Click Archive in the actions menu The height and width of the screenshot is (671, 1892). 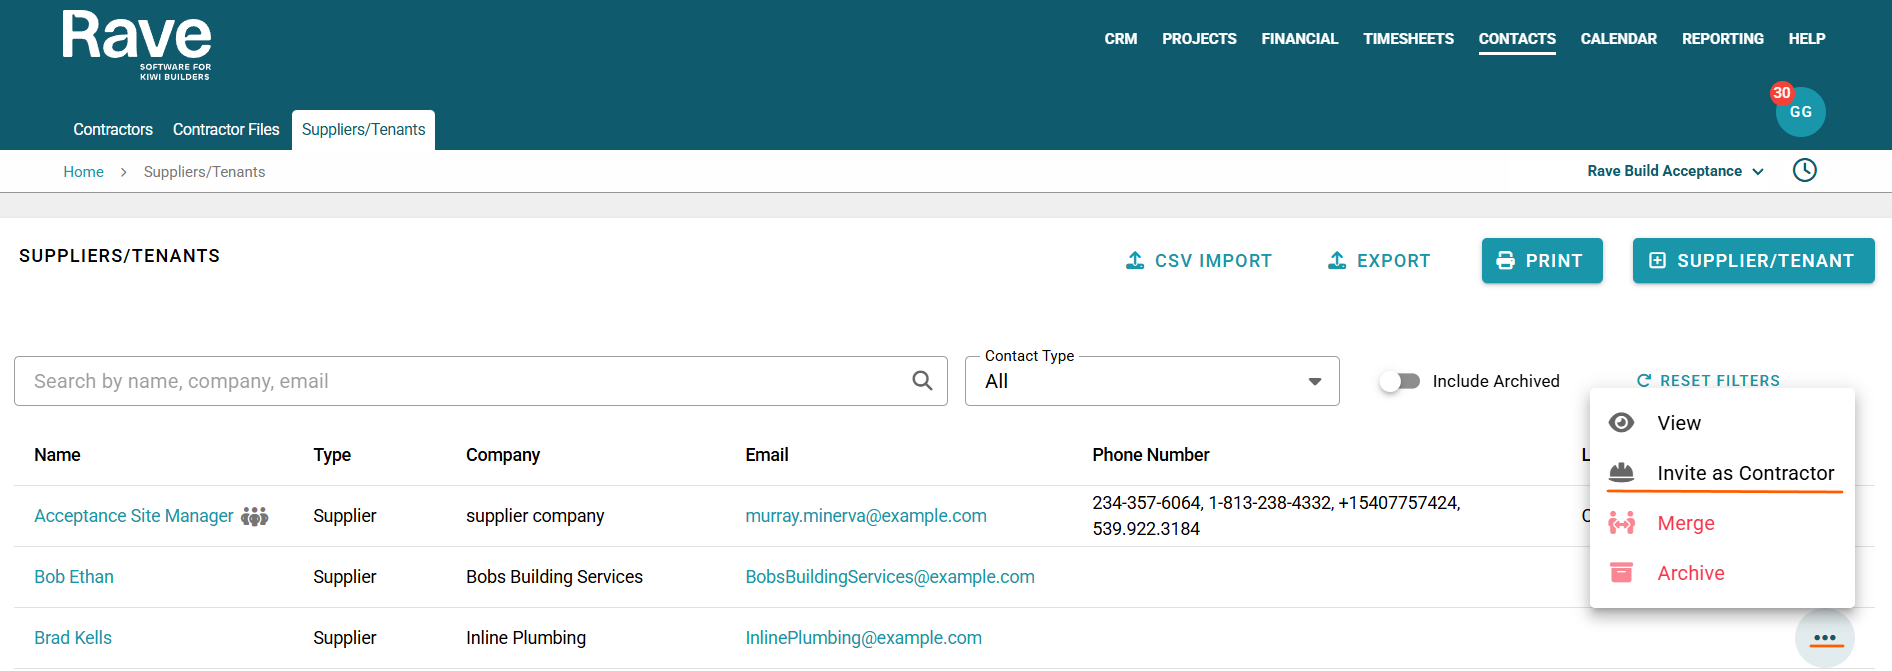[x=1690, y=573]
